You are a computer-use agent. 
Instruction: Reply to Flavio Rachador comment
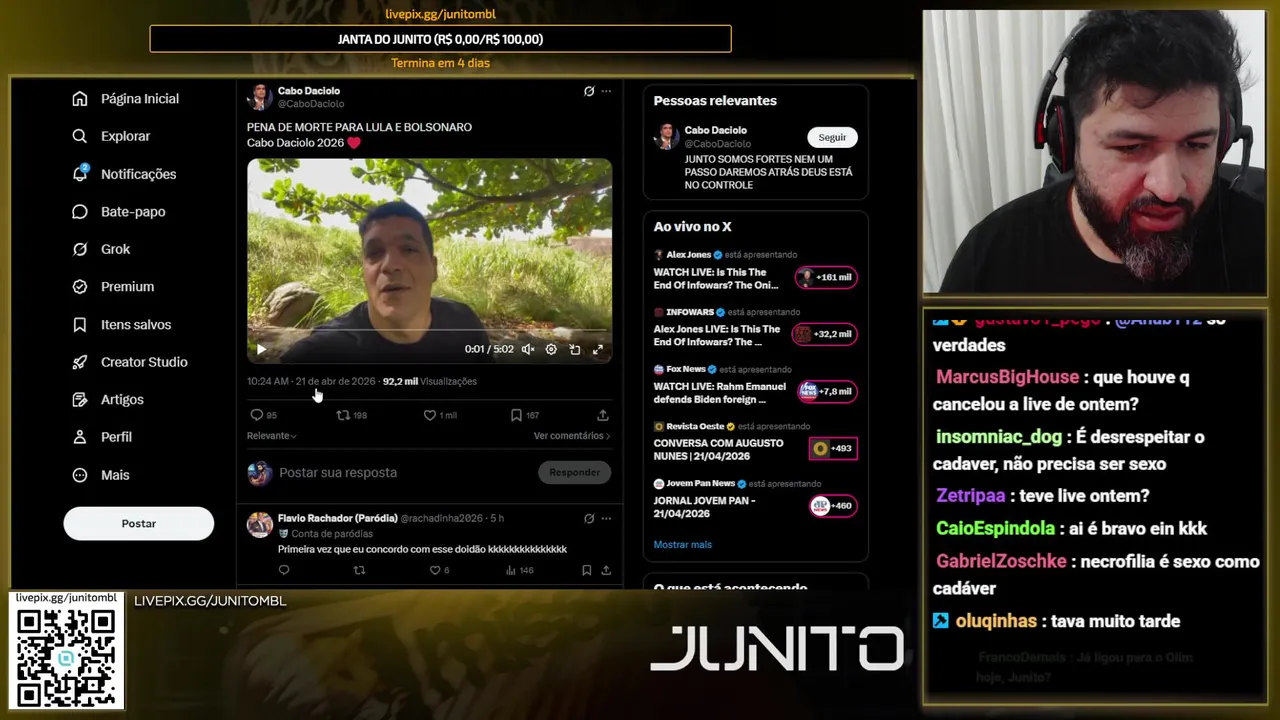coord(284,570)
